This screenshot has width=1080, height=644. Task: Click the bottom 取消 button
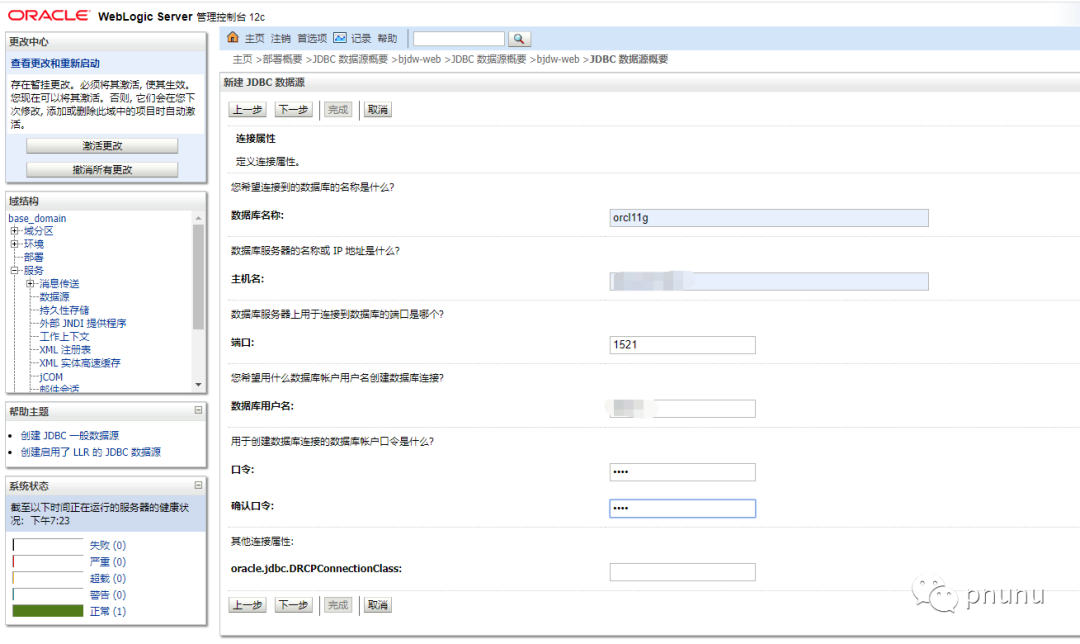point(377,605)
